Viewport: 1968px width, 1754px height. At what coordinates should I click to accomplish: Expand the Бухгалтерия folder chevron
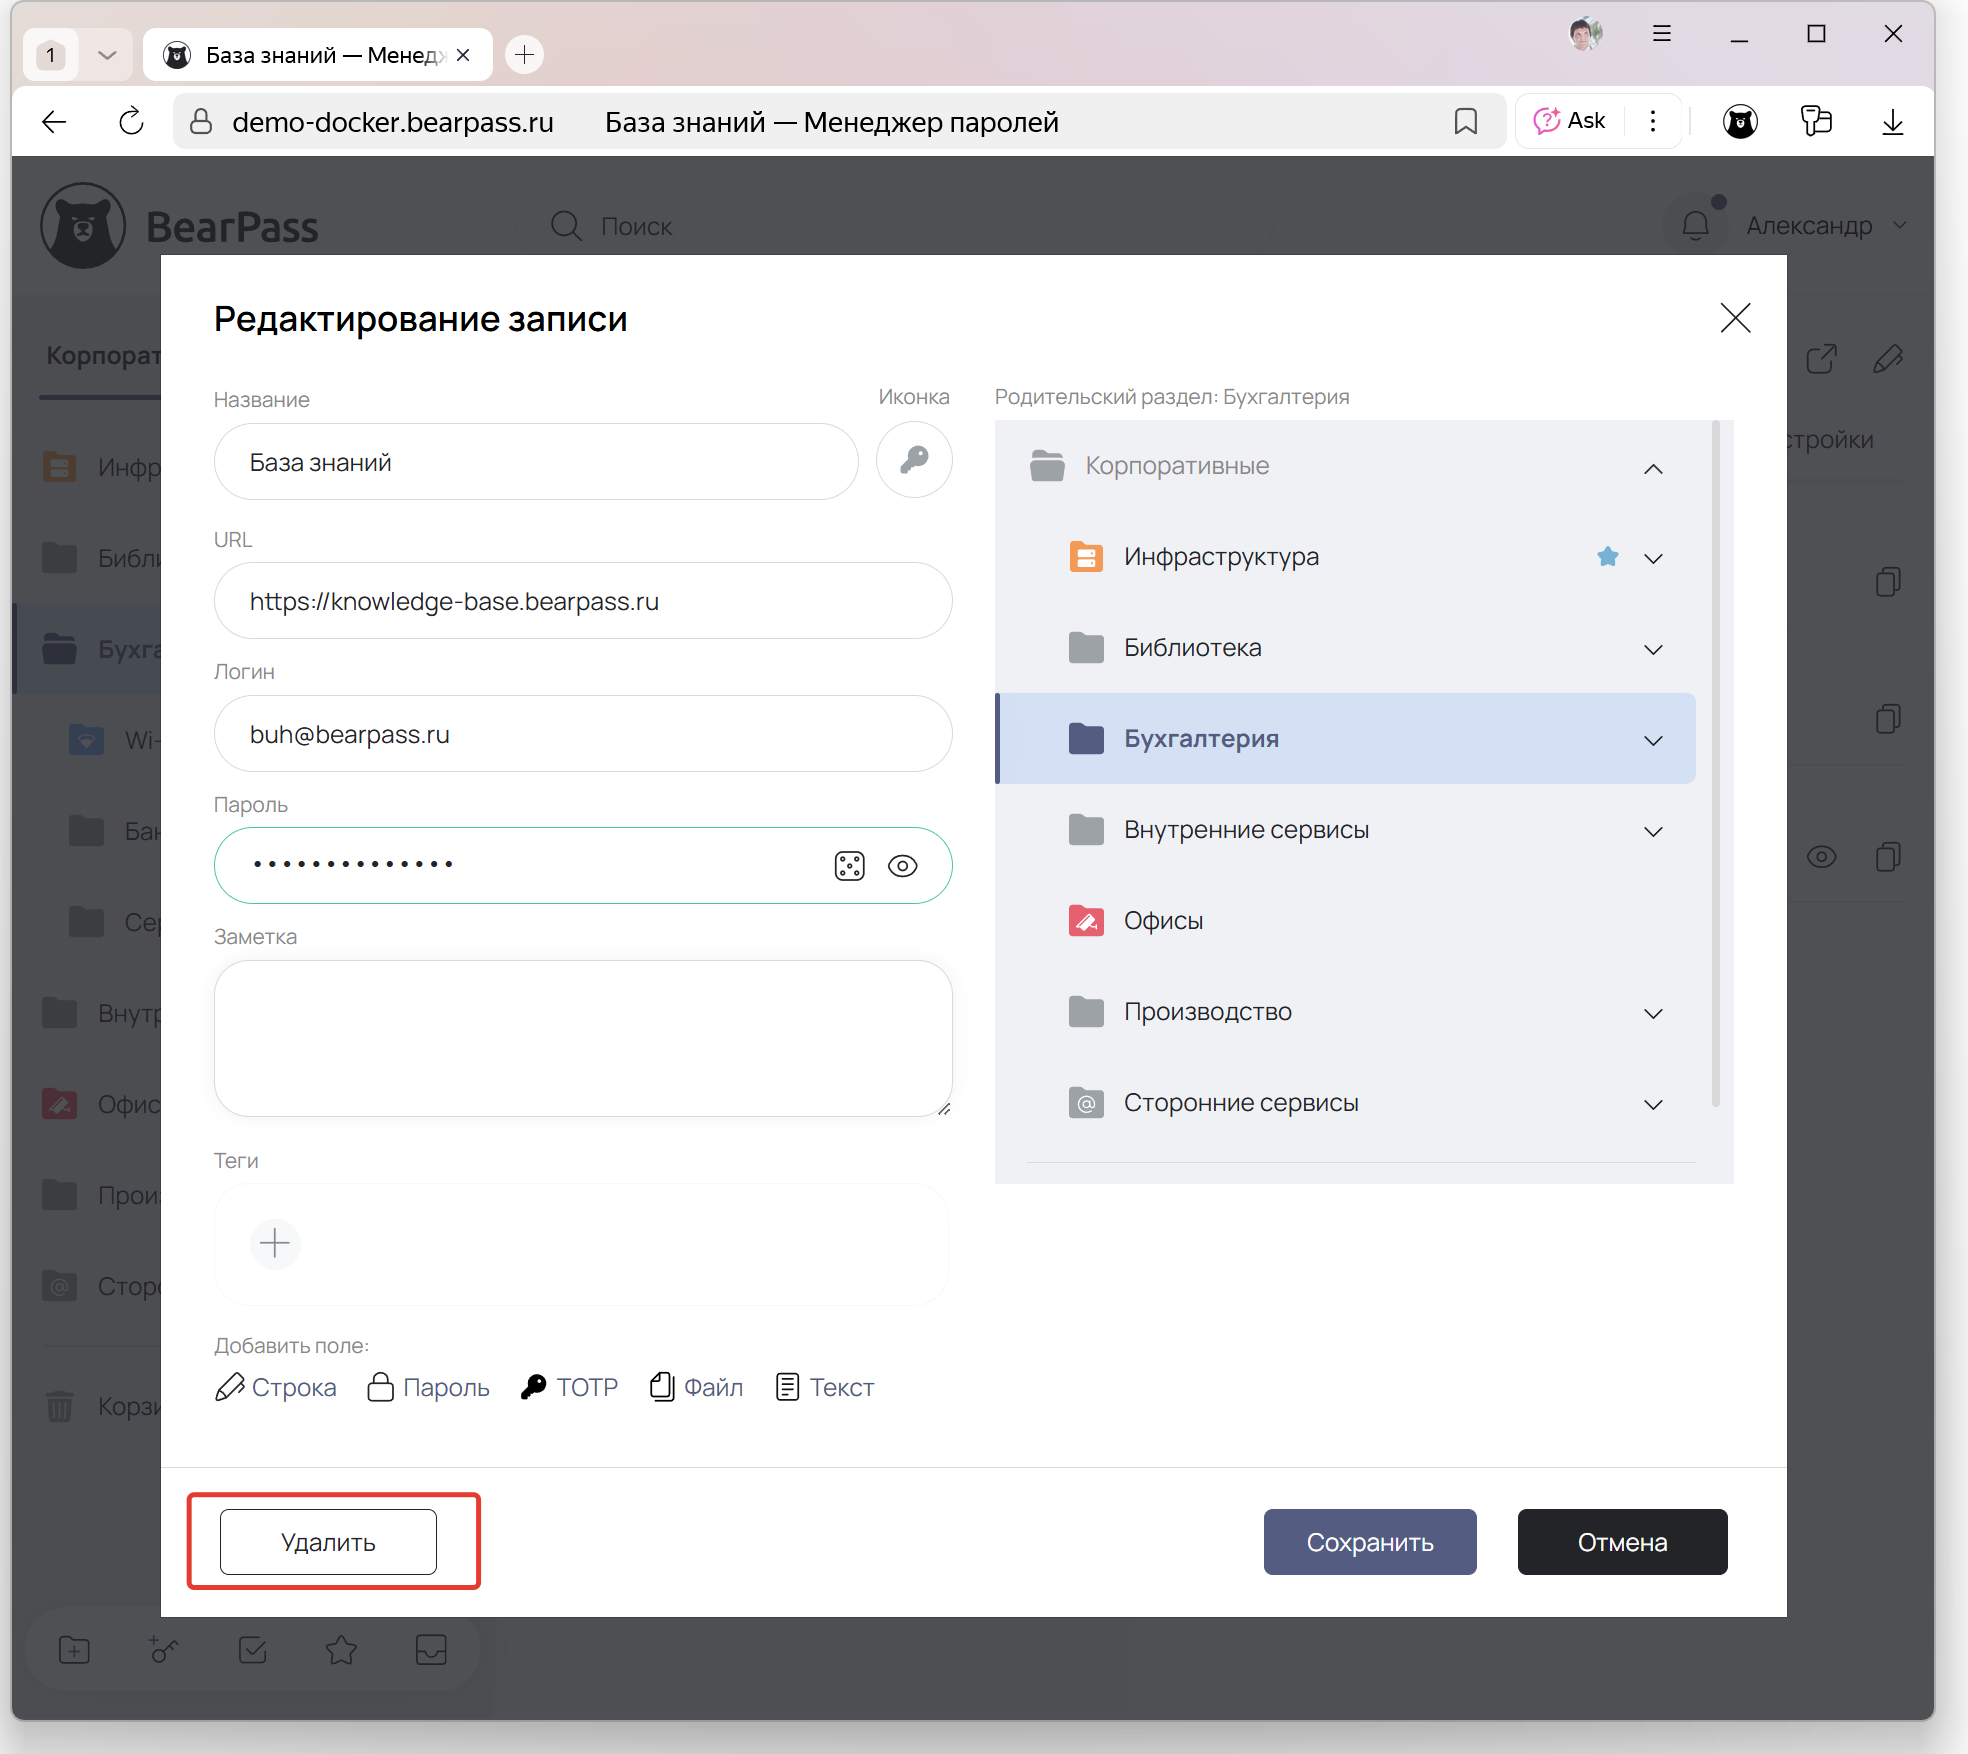pyautogui.click(x=1653, y=740)
